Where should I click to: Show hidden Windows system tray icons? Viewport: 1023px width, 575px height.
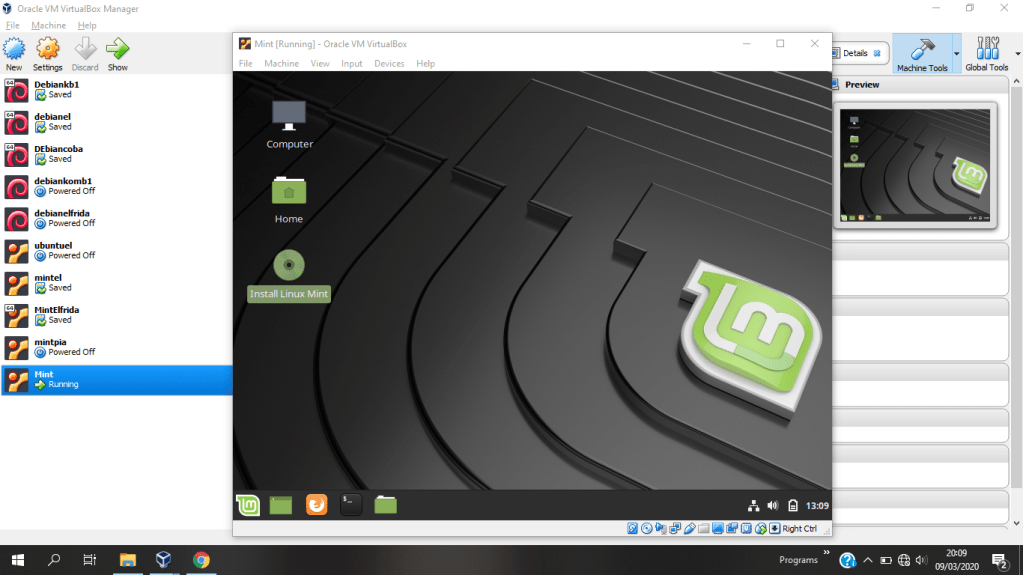[x=868, y=560]
